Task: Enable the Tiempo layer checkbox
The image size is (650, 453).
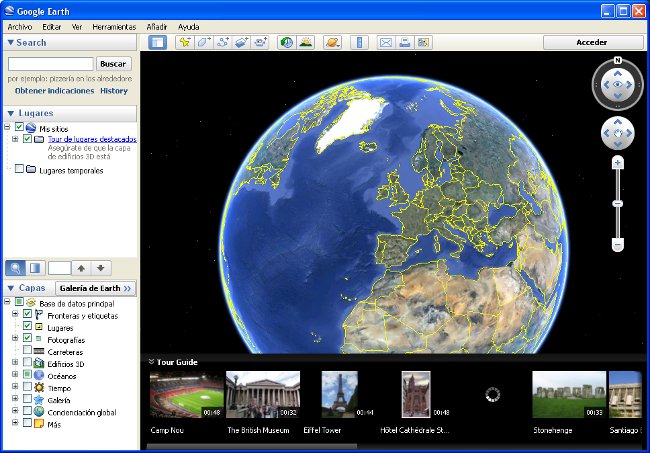Action: 27,386
